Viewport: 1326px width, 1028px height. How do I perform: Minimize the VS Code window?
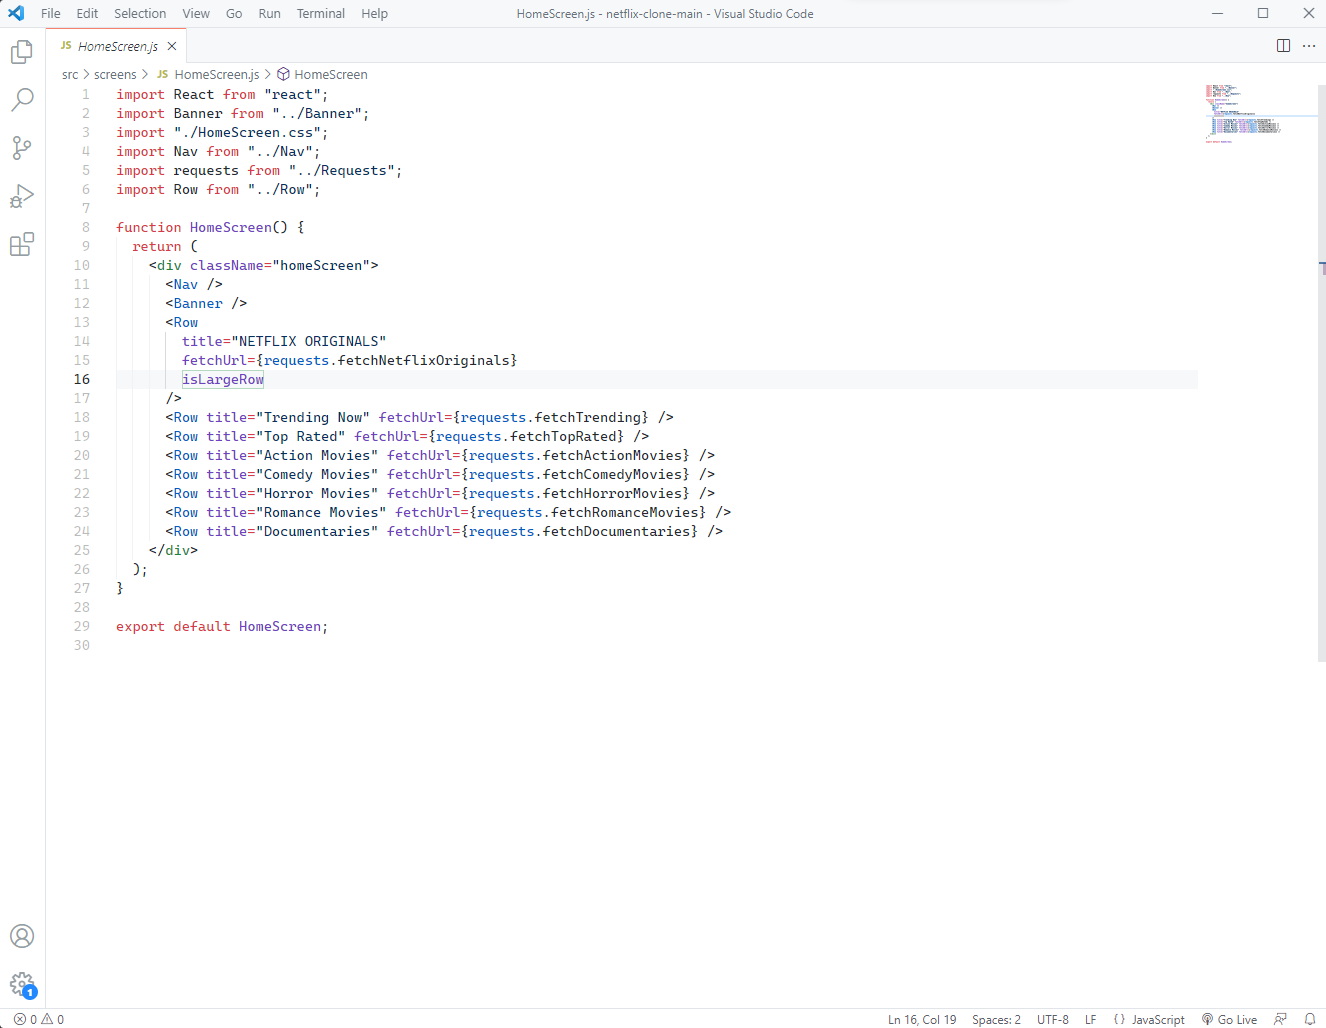pos(1217,13)
